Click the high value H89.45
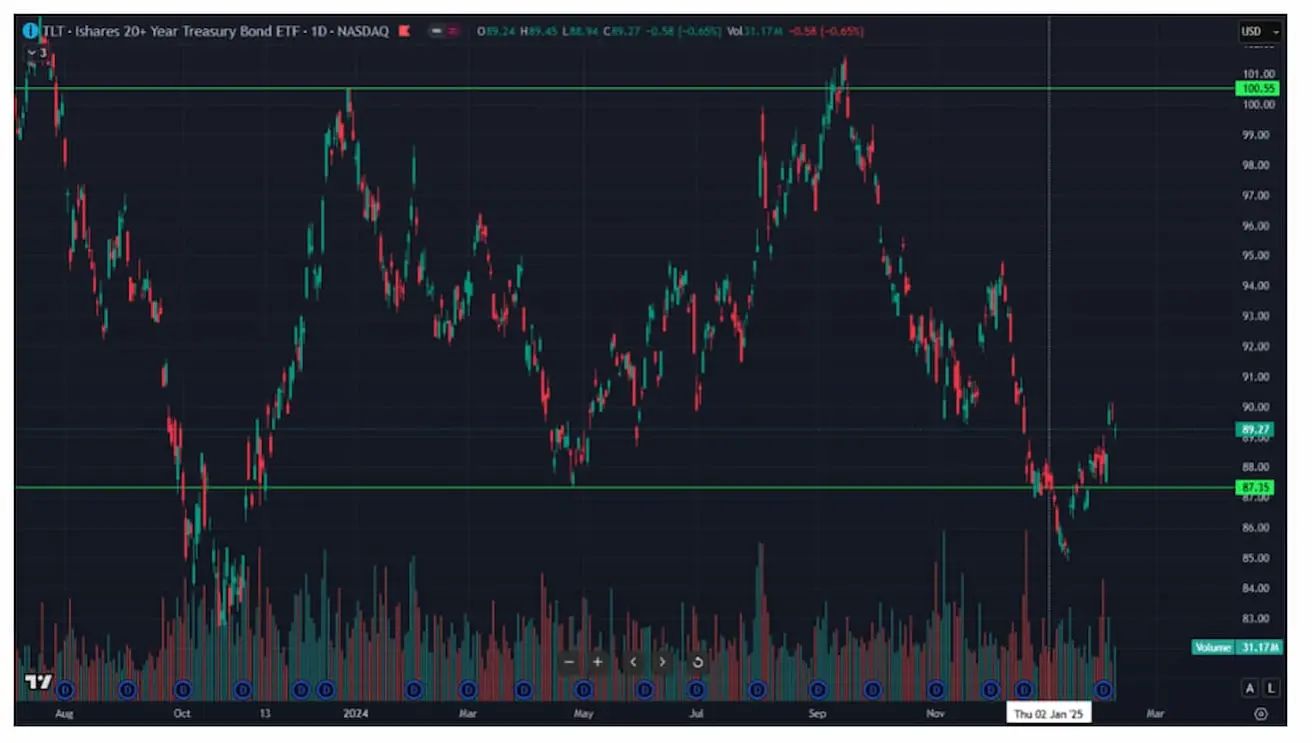Screen dimensions: 1312x743 tap(539, 31)
